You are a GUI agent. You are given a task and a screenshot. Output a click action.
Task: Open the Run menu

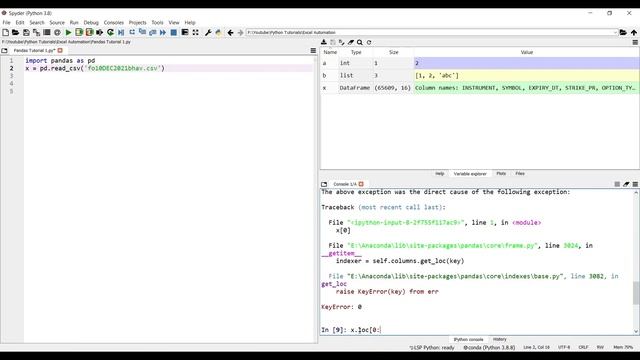click(x=74, y=22)
